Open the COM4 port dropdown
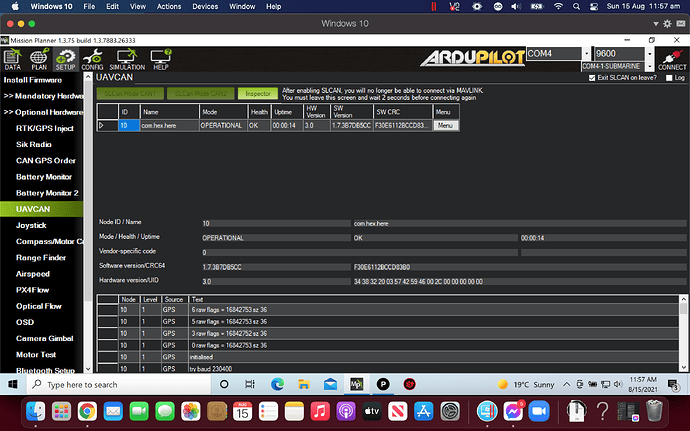This screenshot has width=690, height=431. click(x=587, y=54)
